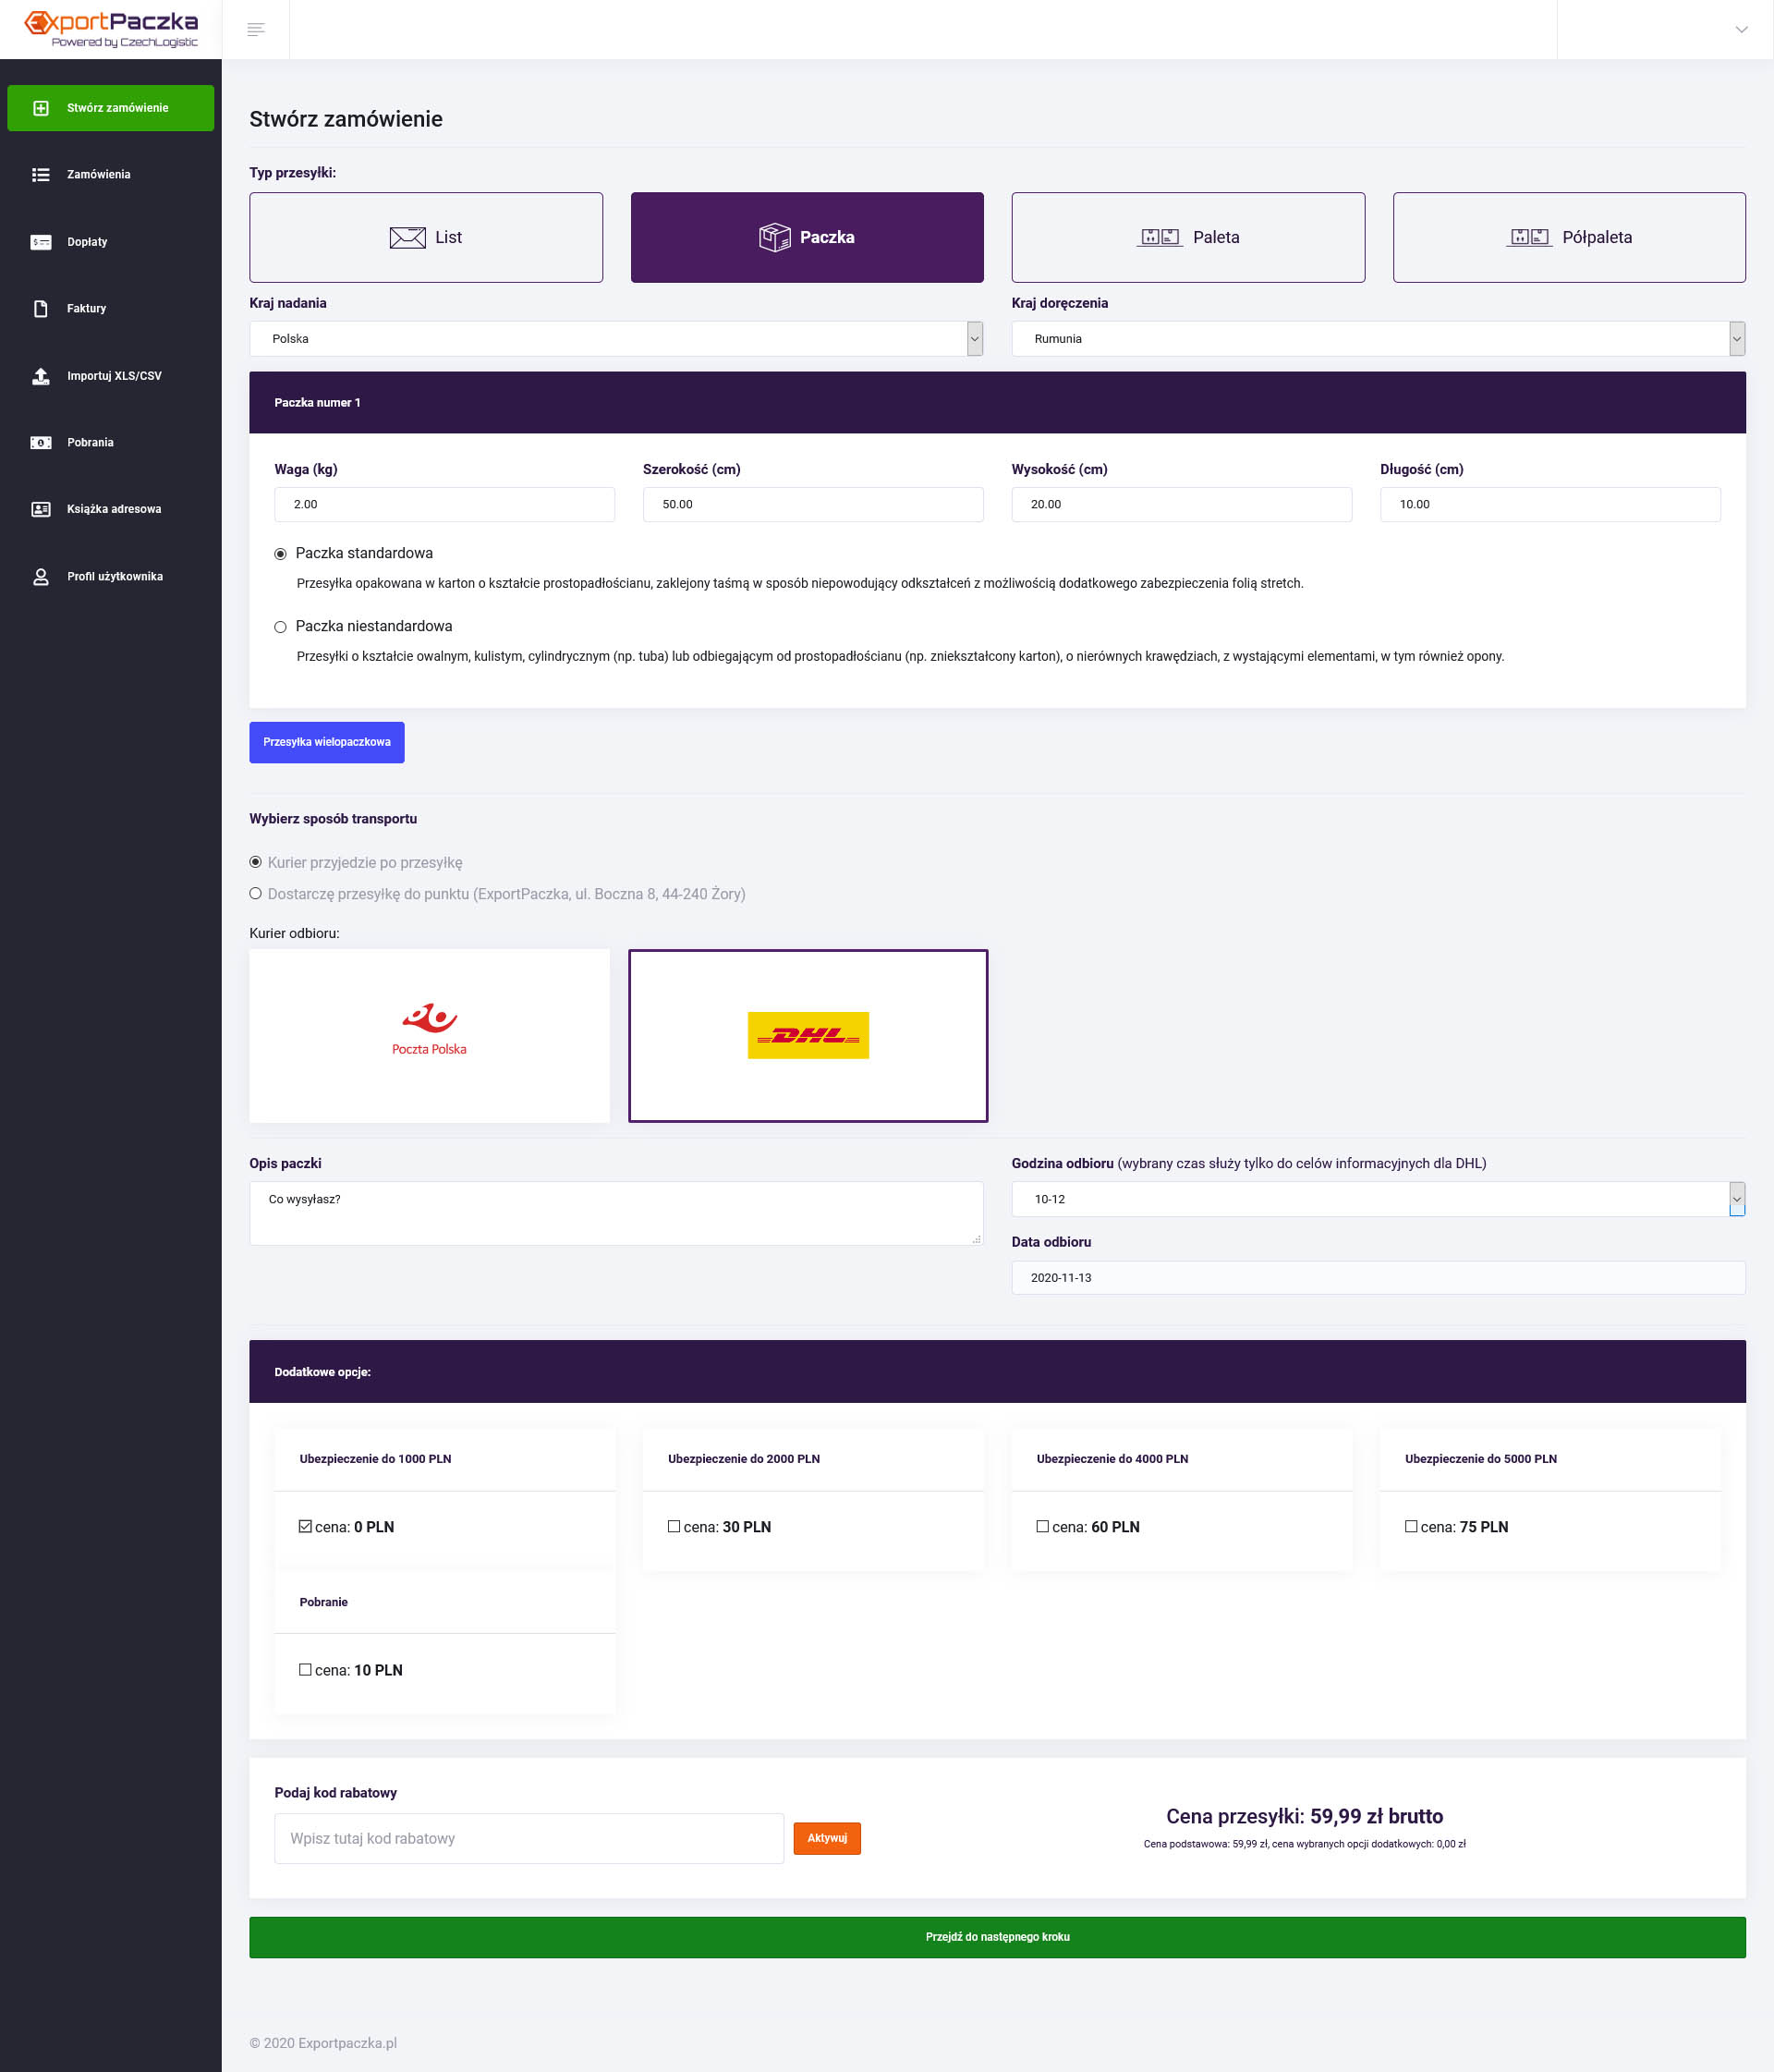Select the Paczka standardowa radio button
The height and width of the screenshot is (2072, 1774).
[x=280, y=554]
